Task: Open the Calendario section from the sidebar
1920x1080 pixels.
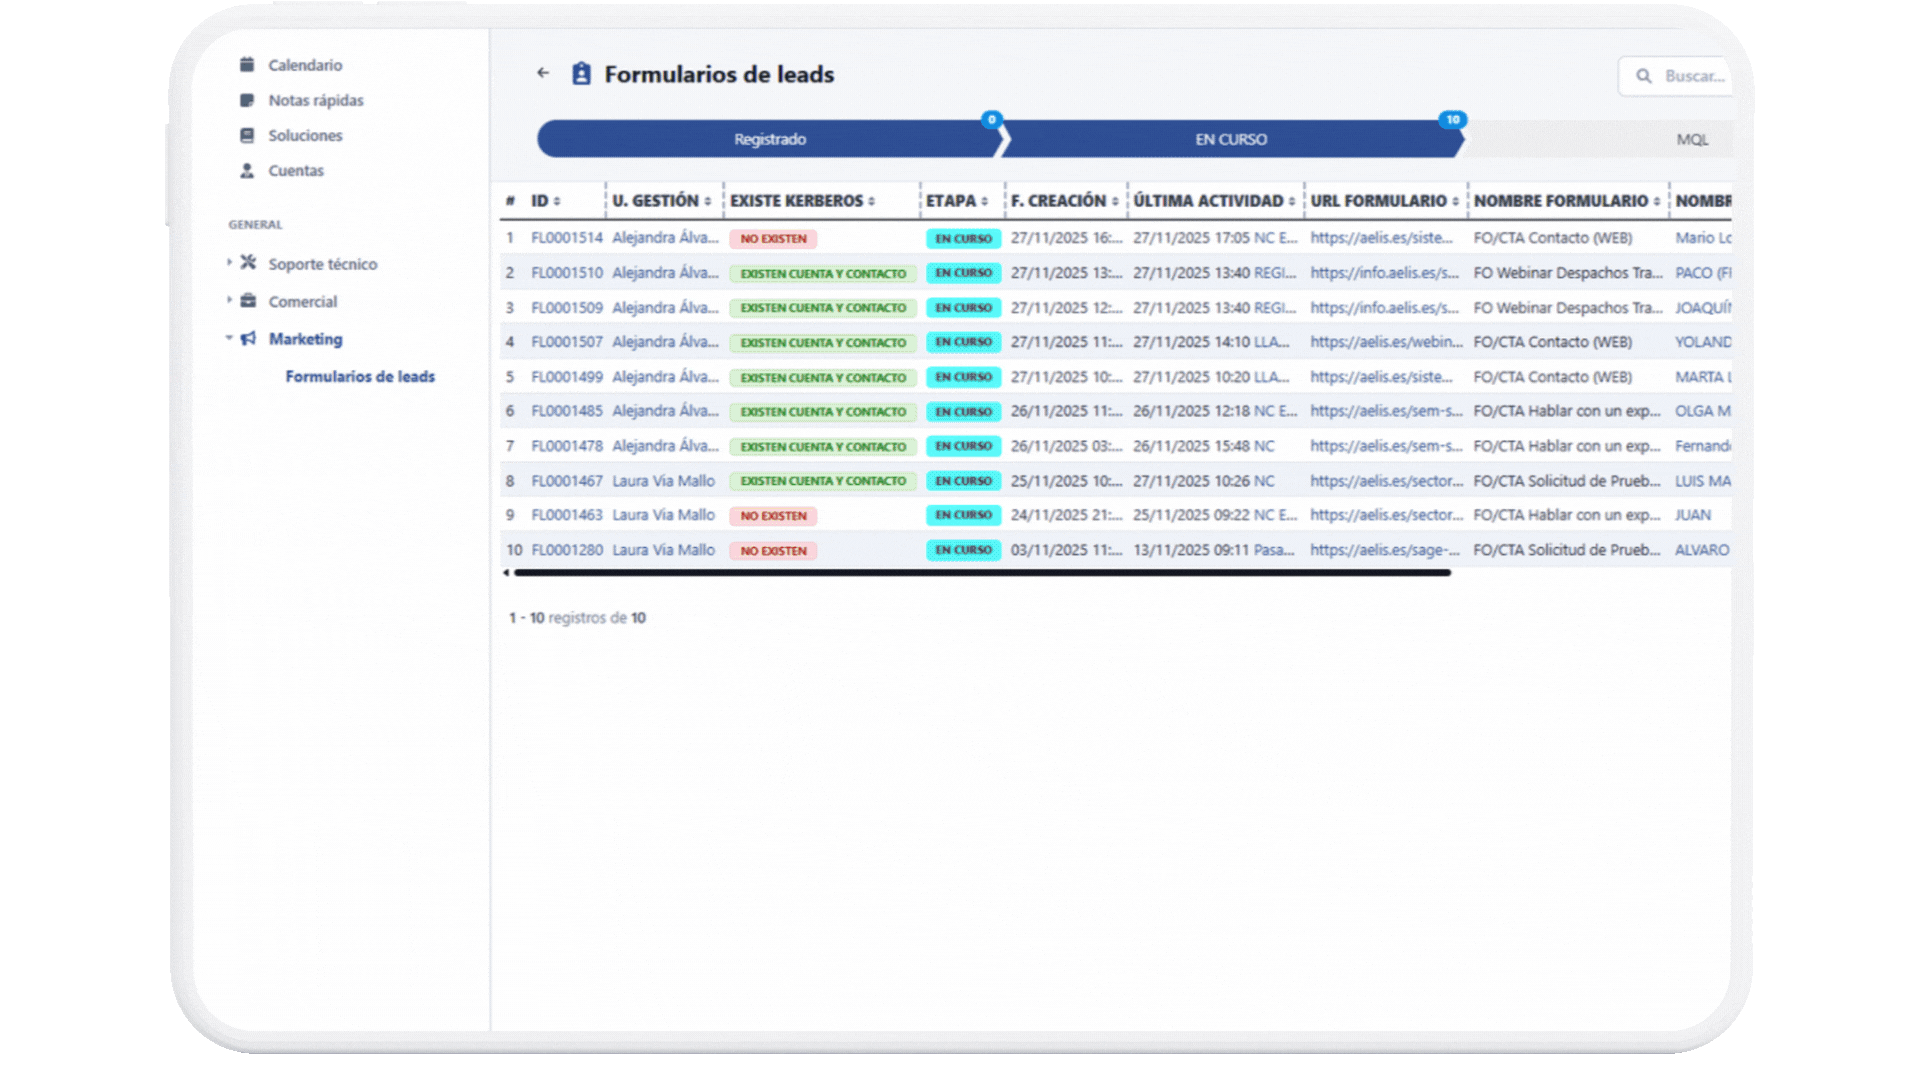Action: tap(305, 64)
